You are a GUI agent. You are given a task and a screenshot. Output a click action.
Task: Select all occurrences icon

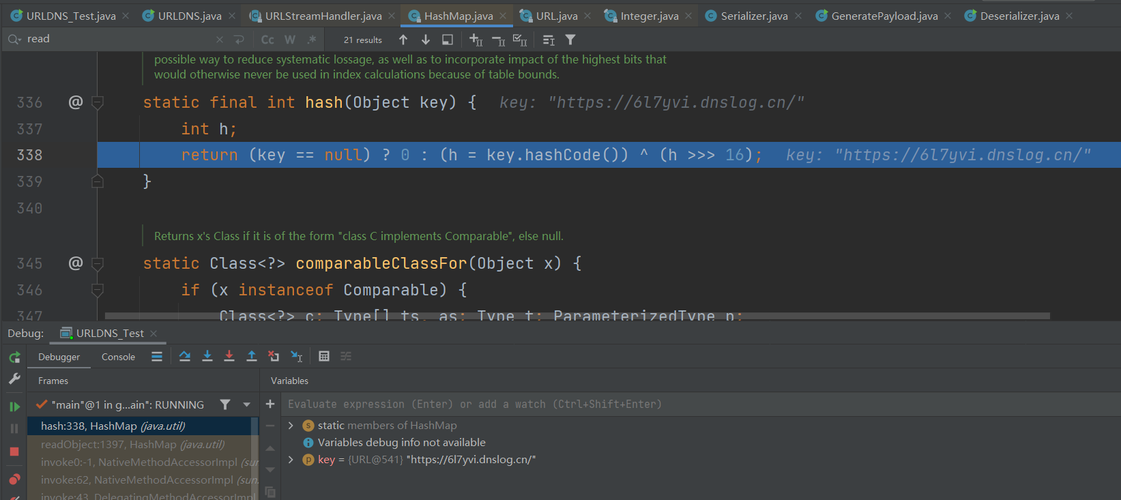[x=520, y=39]
